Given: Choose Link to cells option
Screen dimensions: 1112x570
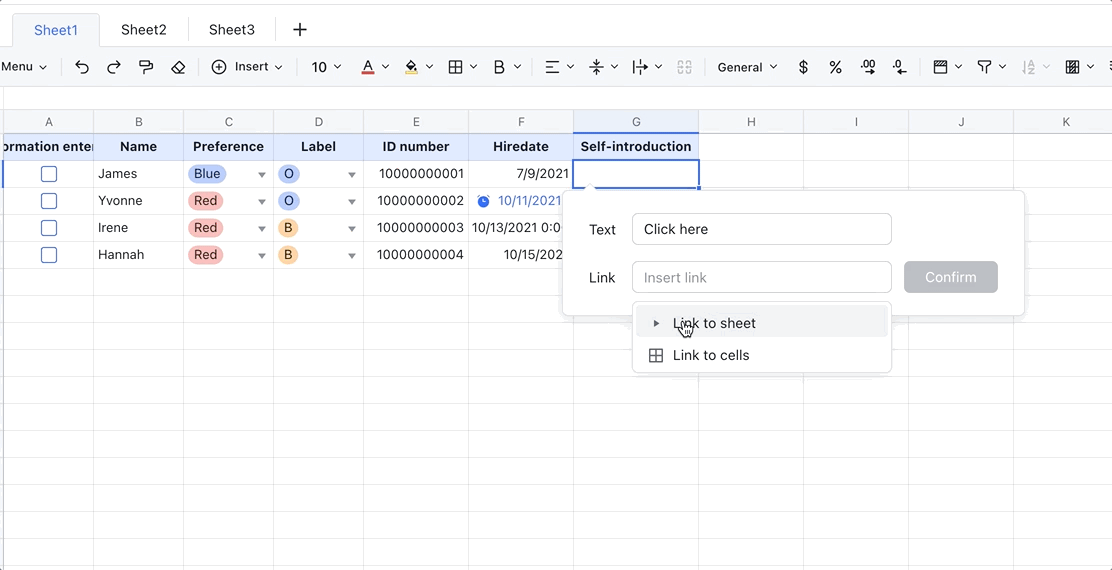Looking at the screenshot, I should point(711,355).
